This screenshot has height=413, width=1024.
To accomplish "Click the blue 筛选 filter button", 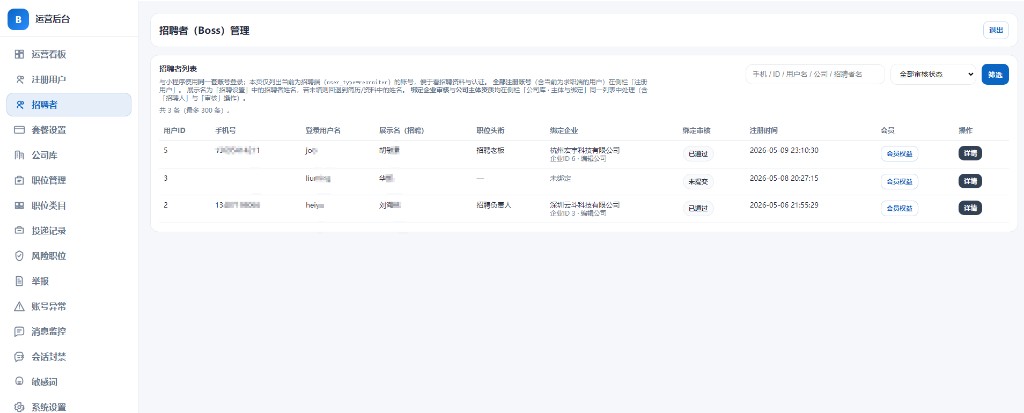I will [995, 74].
